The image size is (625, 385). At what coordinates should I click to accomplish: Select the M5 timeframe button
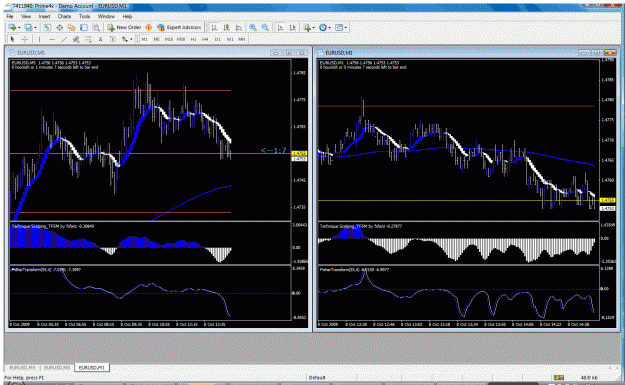click(157, 39)
